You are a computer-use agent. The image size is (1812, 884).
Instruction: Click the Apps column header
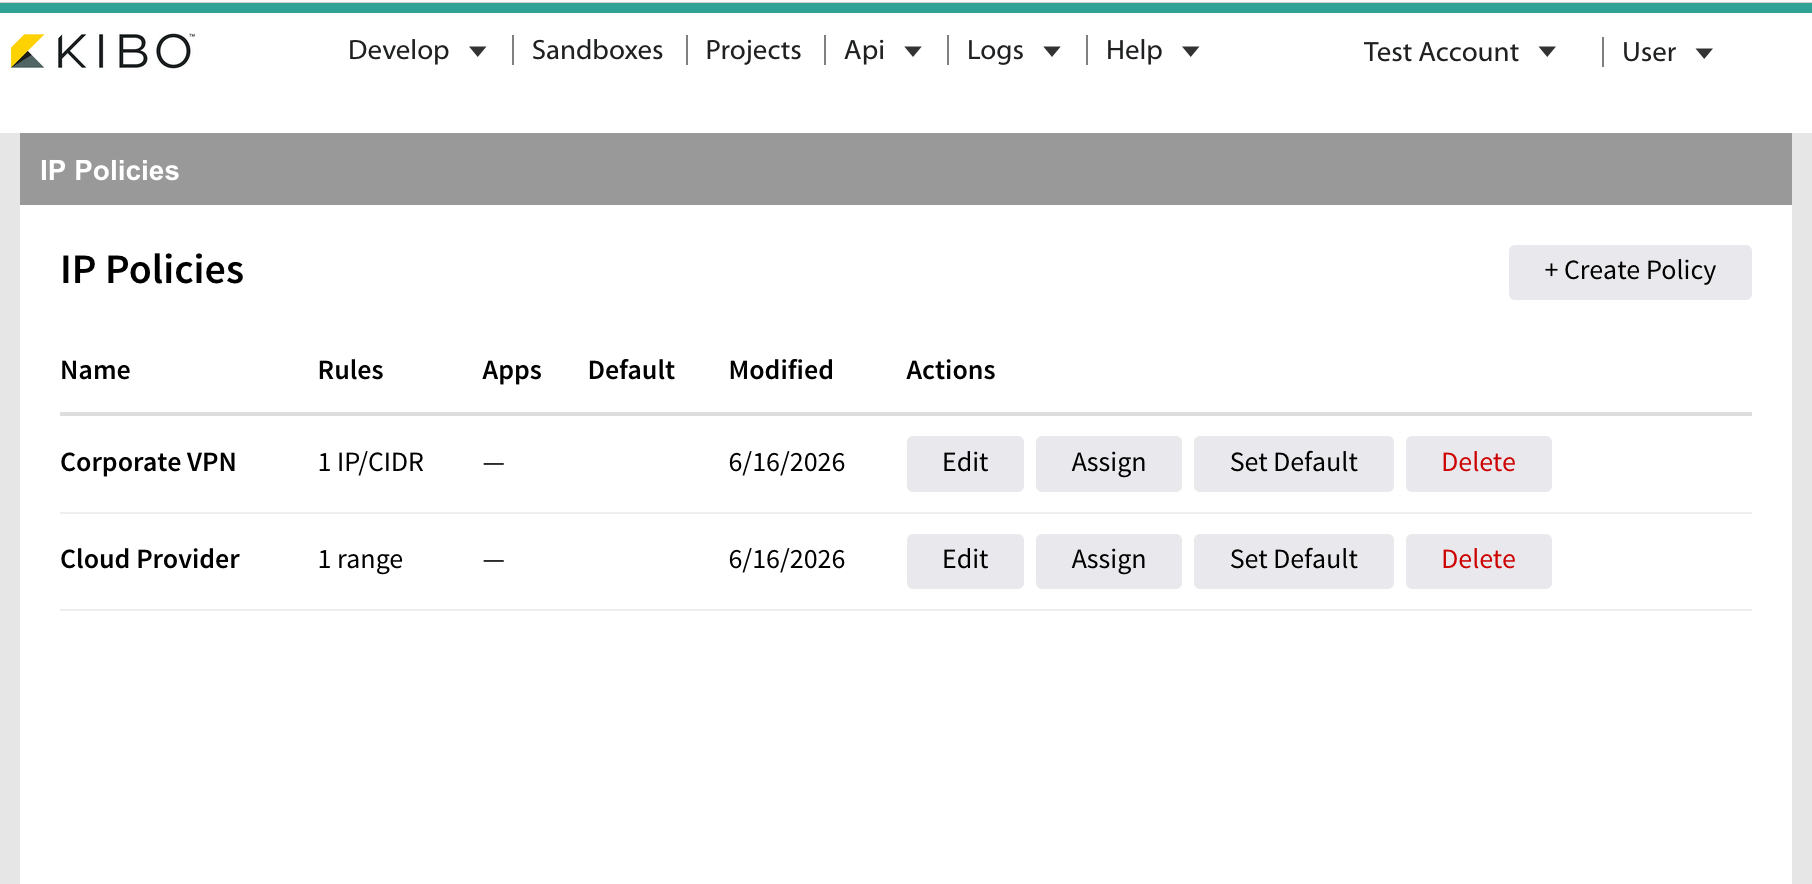[511, 371]
